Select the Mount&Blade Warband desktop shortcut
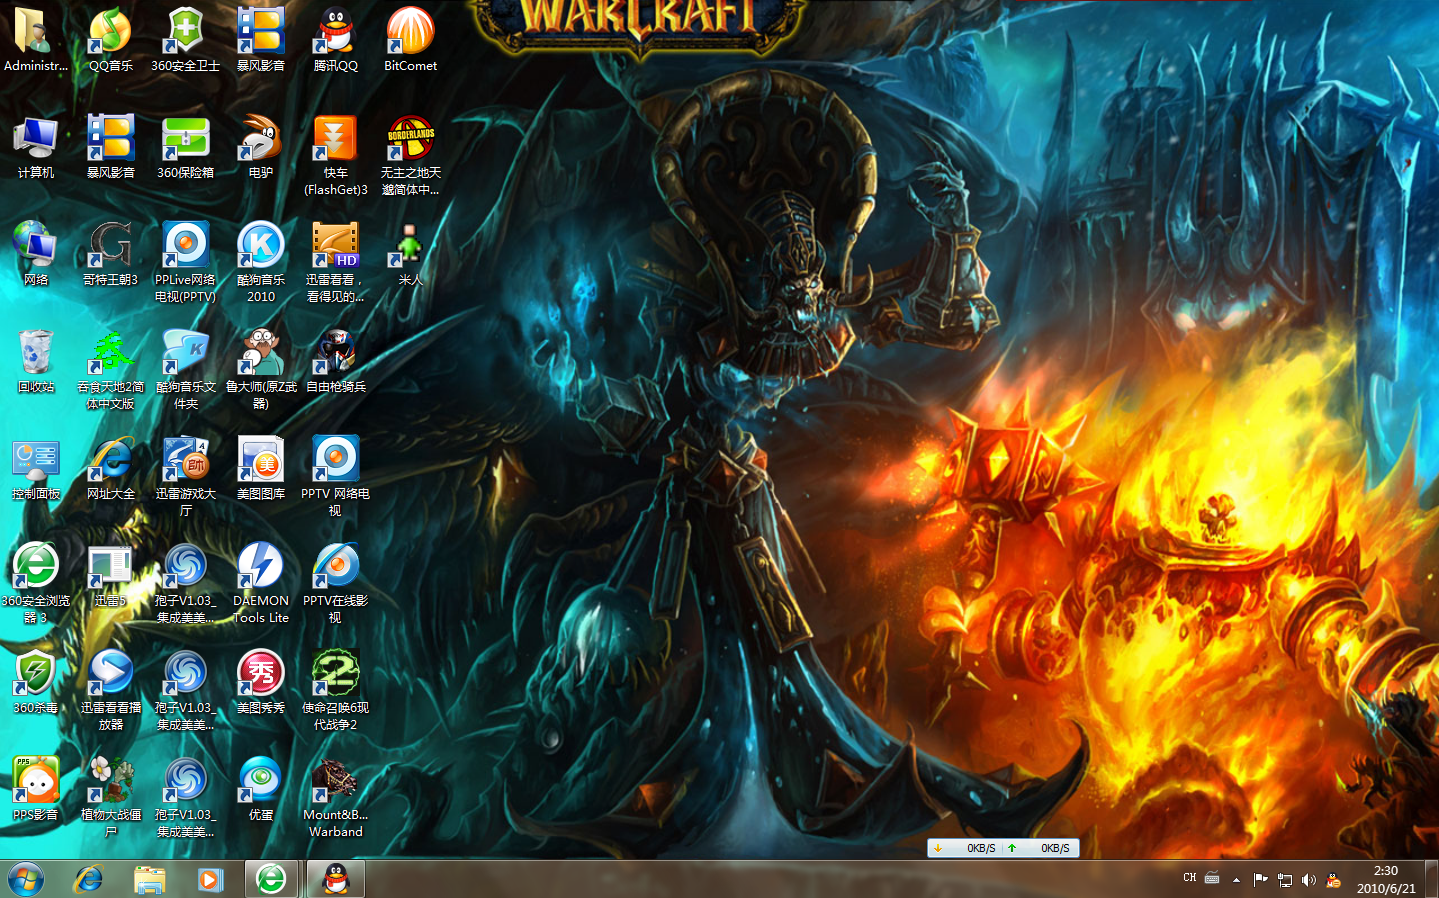 pos(335,797)
